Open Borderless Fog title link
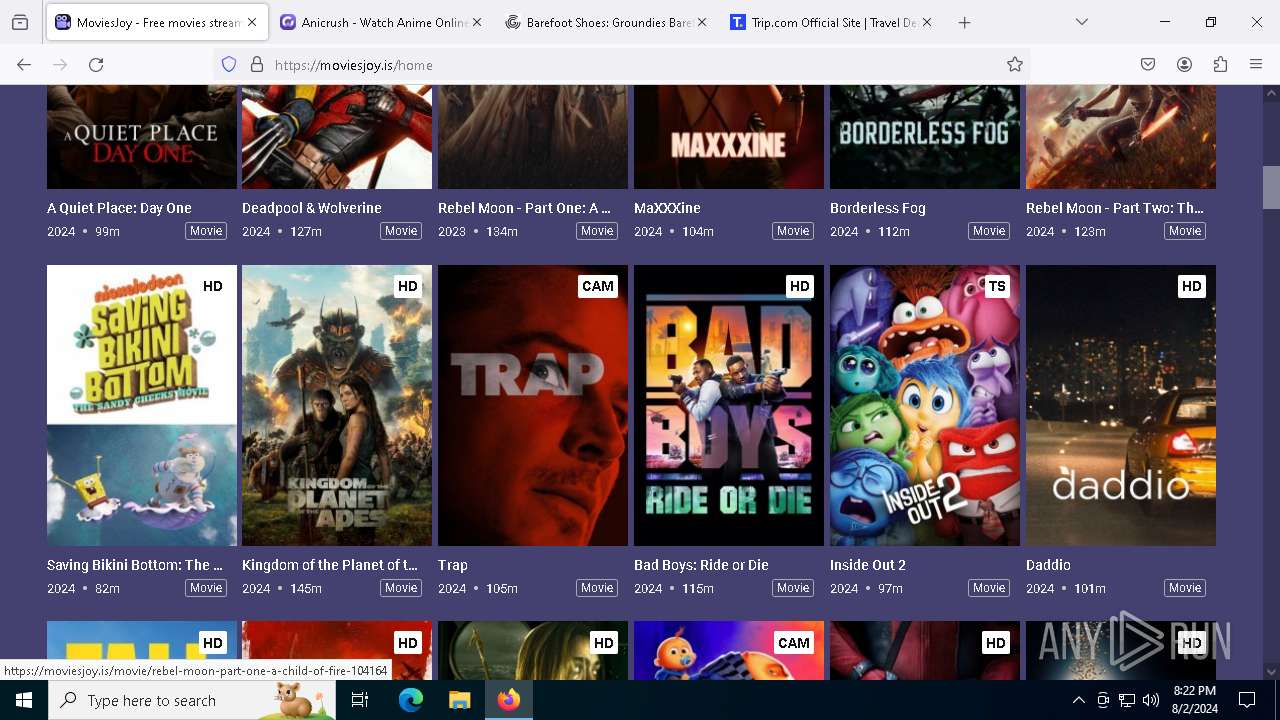The height and width of the screenshot is (720, 1280). click(x=878, y=208)
